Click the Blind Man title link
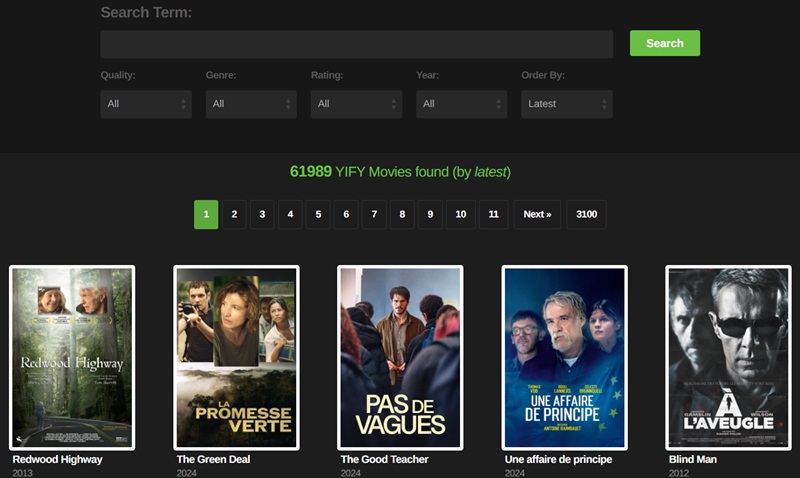The height and width of the screenshot is (478, 800). (692, 459)
